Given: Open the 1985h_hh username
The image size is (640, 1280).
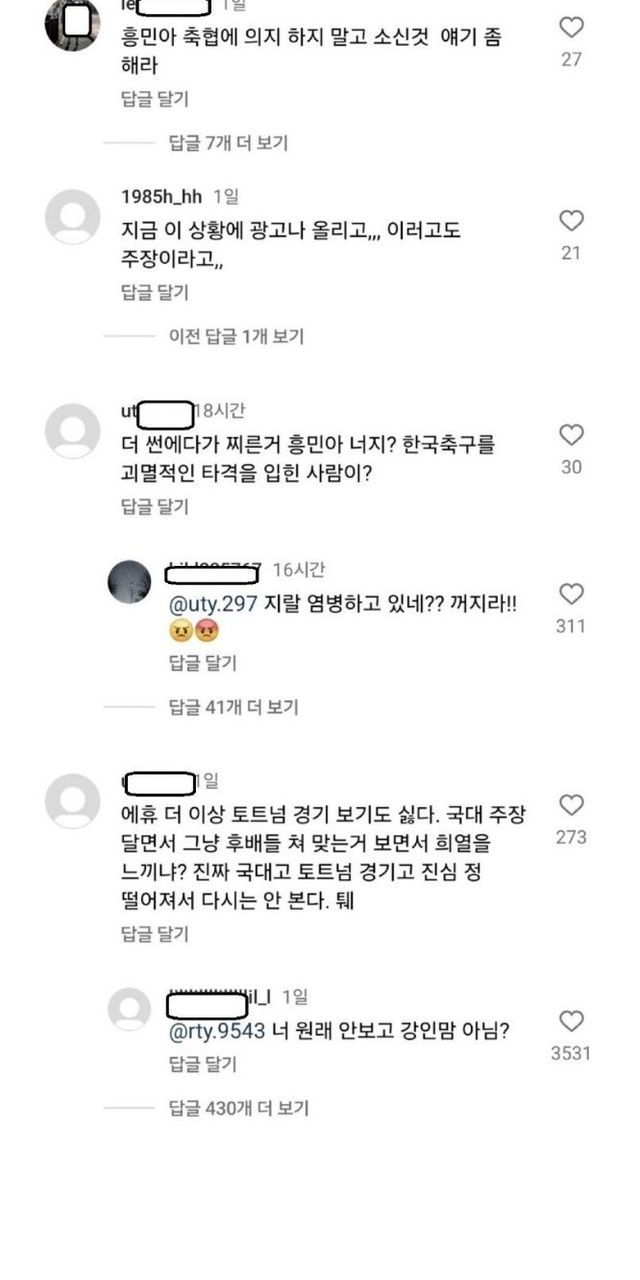Looking at the screenshot, I should click(162, 197).
